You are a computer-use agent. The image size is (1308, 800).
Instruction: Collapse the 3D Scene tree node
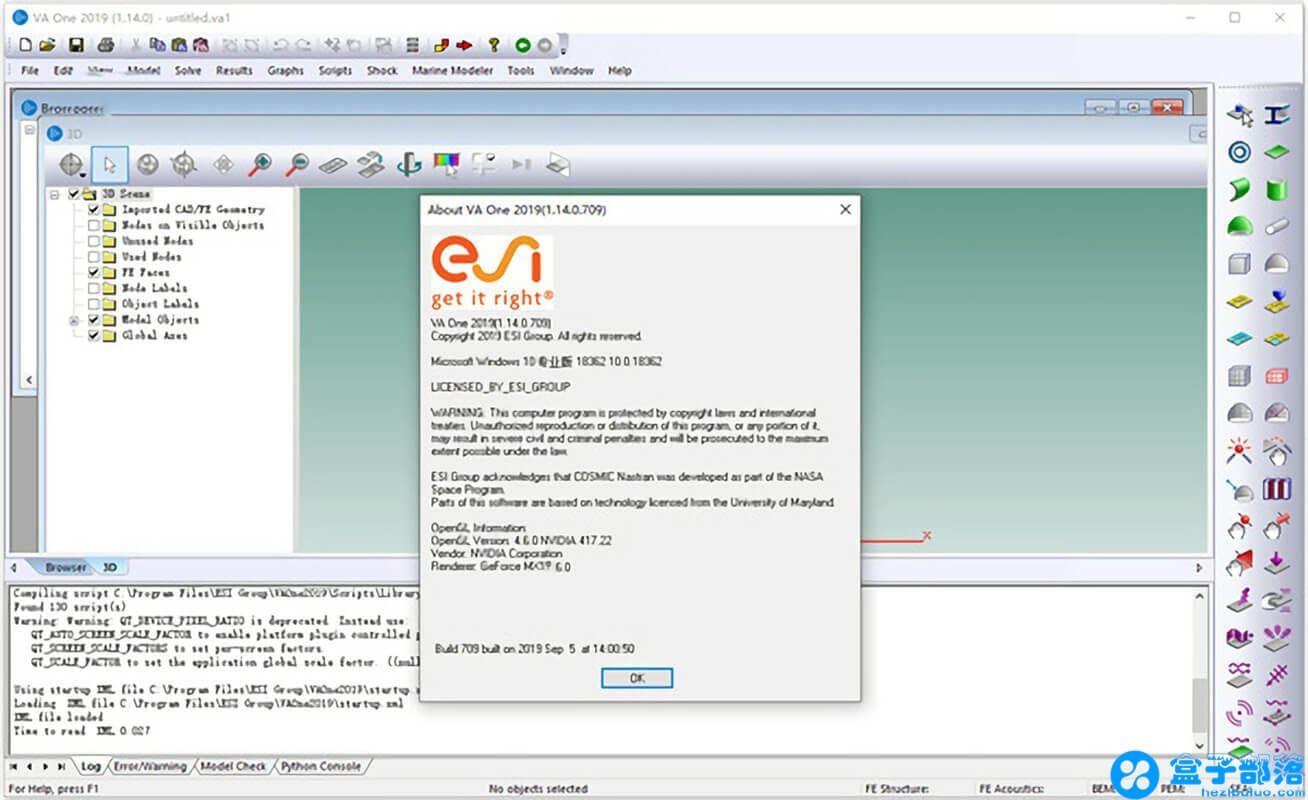[55, 194]
